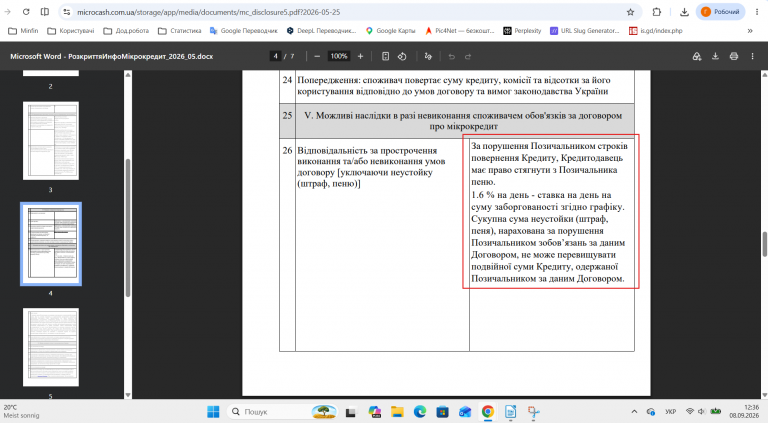Save PDF to Google Drive icon

coord(696,56)
